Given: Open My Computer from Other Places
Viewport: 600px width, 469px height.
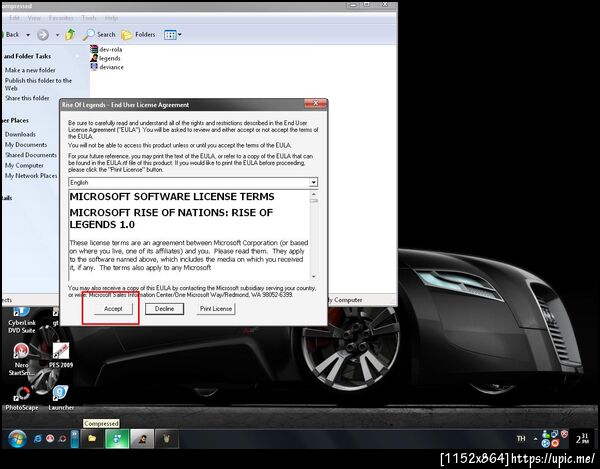Looking at the screenshot, I should tap(24, 165).
